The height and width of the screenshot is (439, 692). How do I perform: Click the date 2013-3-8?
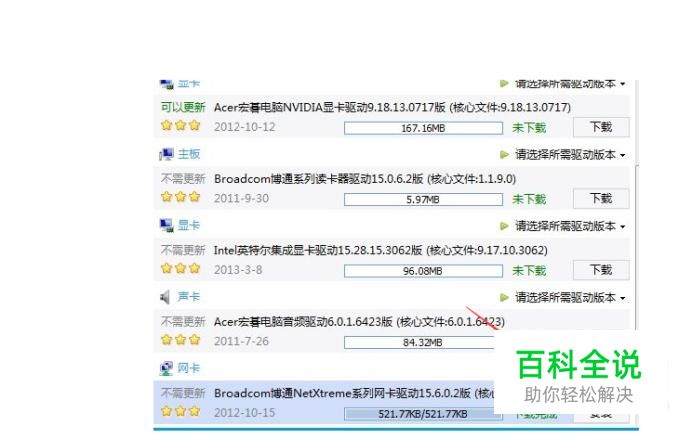pyautogui.click(x=238, y=270)
